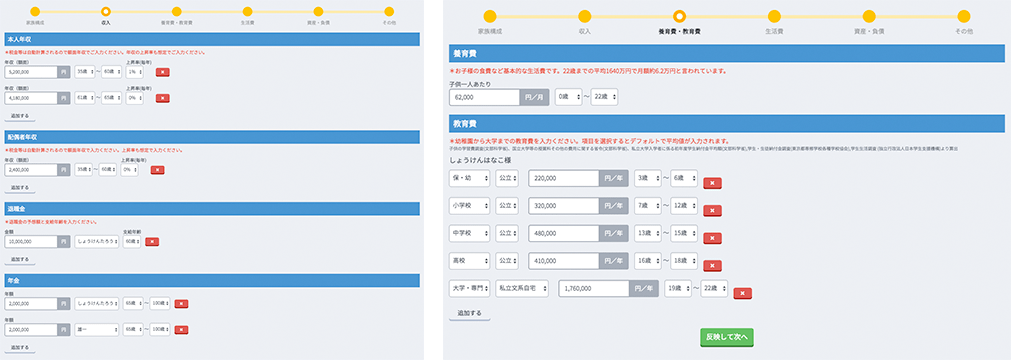The image size is (1011, 360).
Task: Delete the 大学・専門 education row
Action: pos(743,294)
